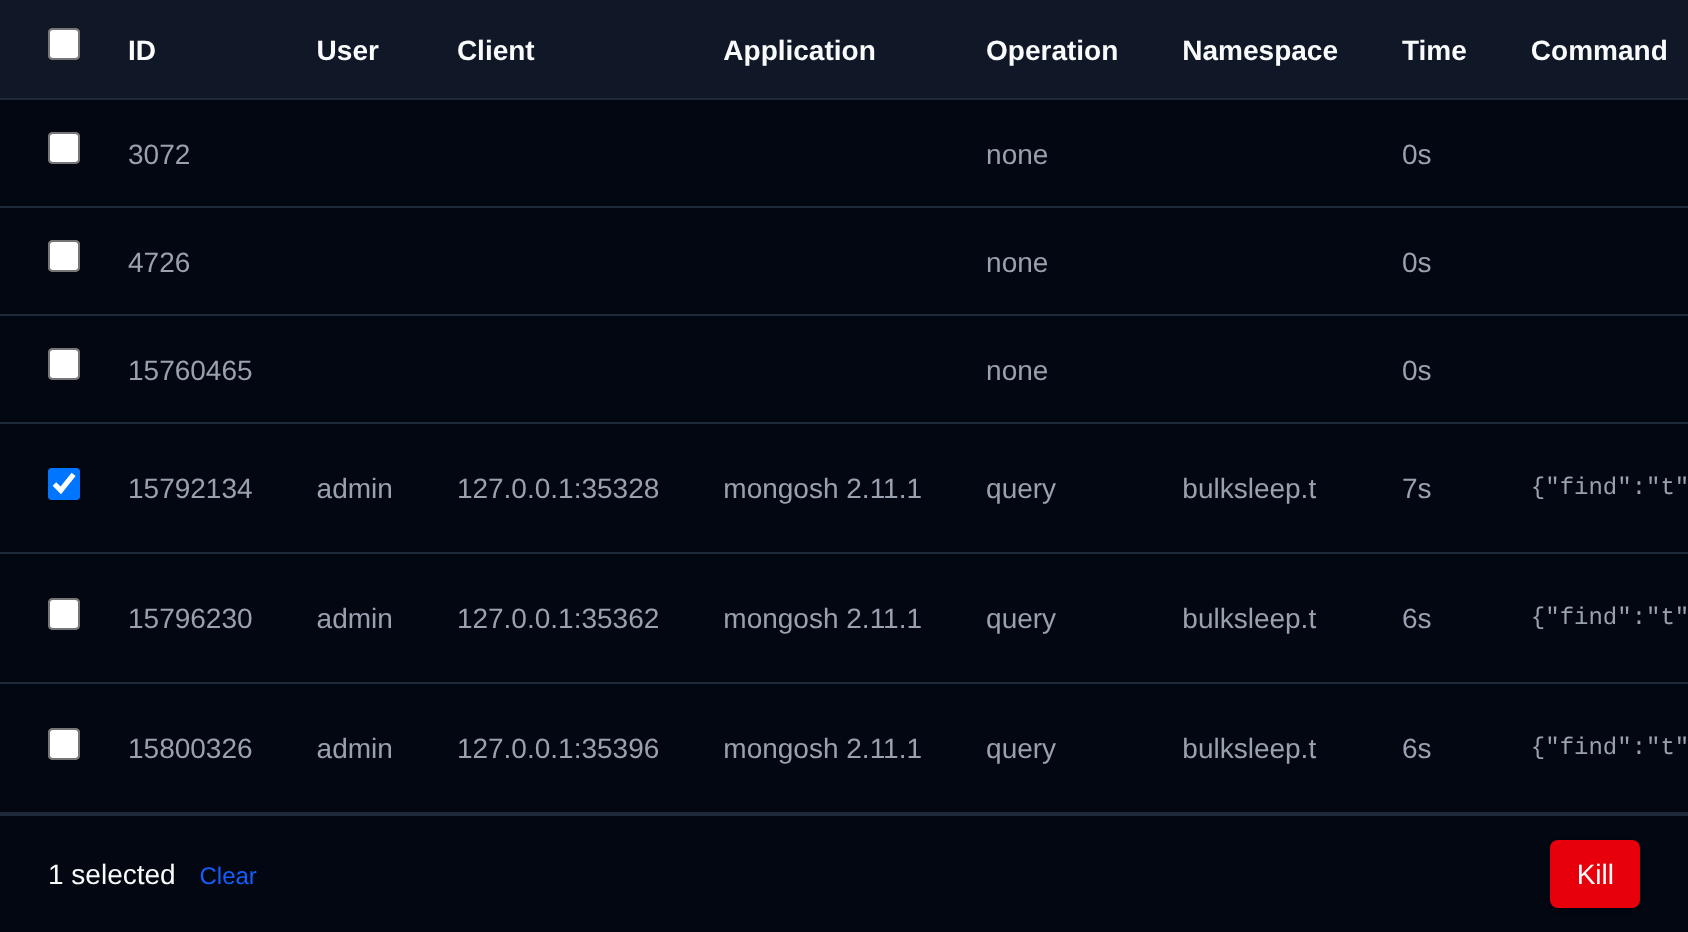The image size is (1688, 932).
Task: Toggle the select-all checkbox in the header
Action: (64, 44)
